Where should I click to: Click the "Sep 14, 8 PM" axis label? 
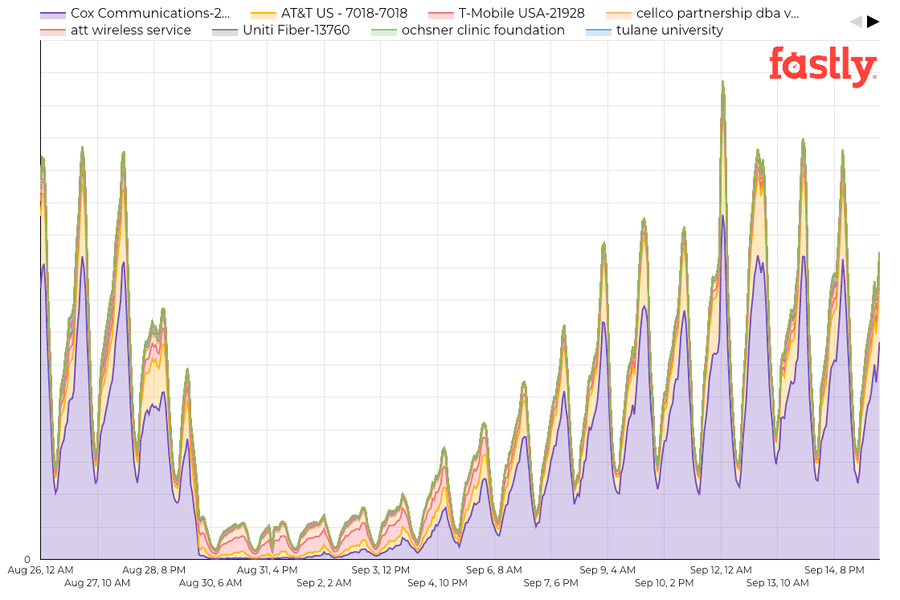click(x=834, y=570)
